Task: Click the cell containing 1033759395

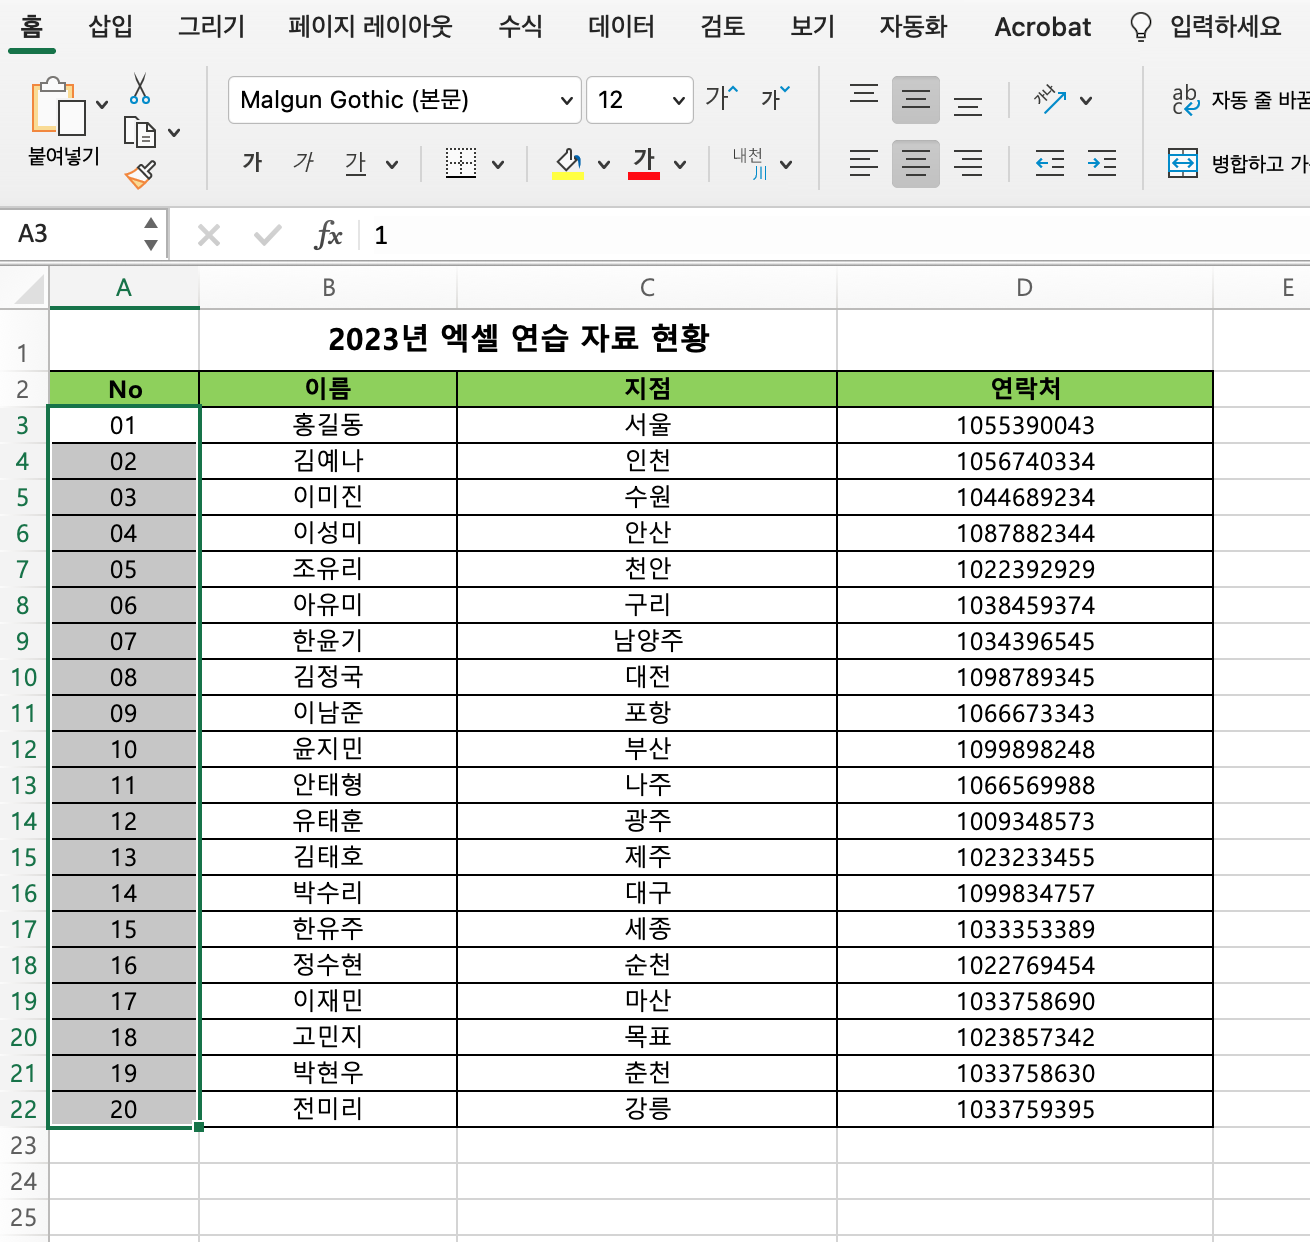Action: pyautogui.click(x=1025, y=1109)
